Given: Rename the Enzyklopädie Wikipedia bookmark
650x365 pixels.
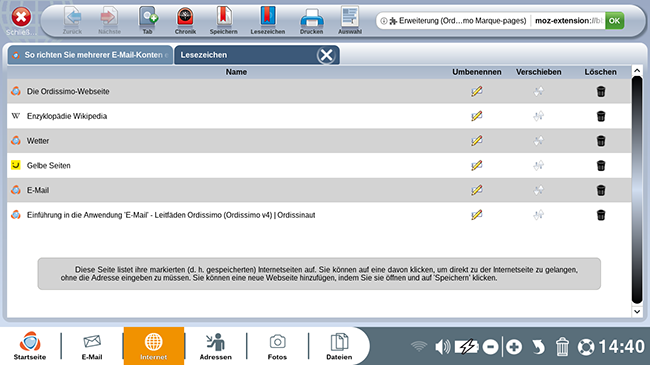Looking at the screenshot, I should (x=477, y=116).
